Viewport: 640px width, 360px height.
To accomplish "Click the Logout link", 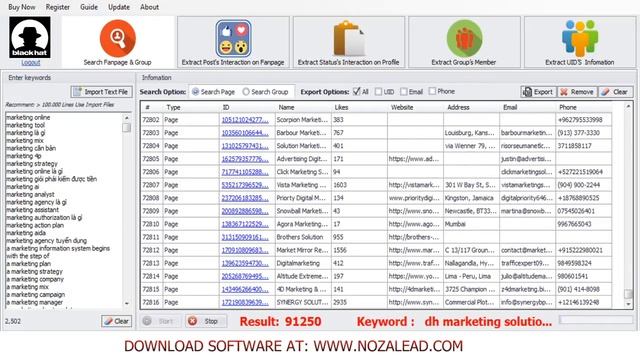I will point(31,62).
